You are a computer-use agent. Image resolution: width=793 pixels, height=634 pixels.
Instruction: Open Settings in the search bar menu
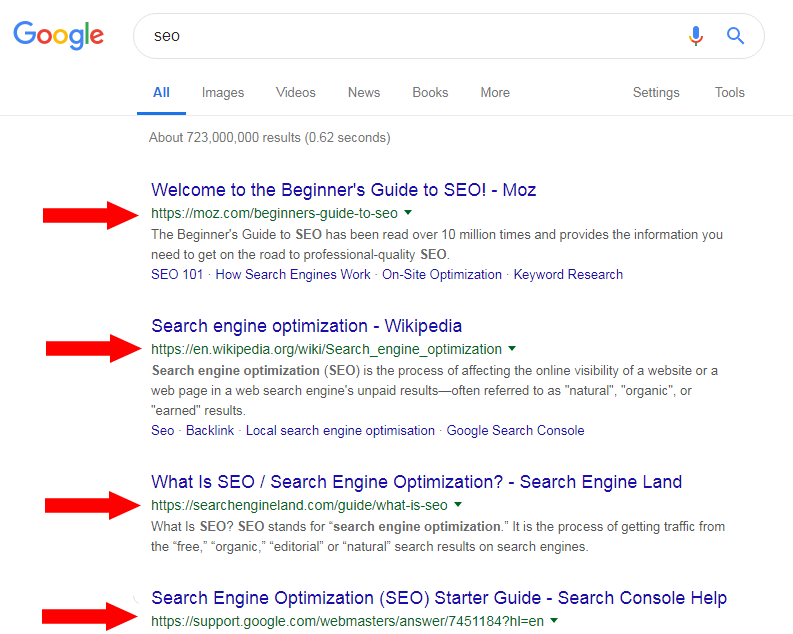tap(656, 93)
